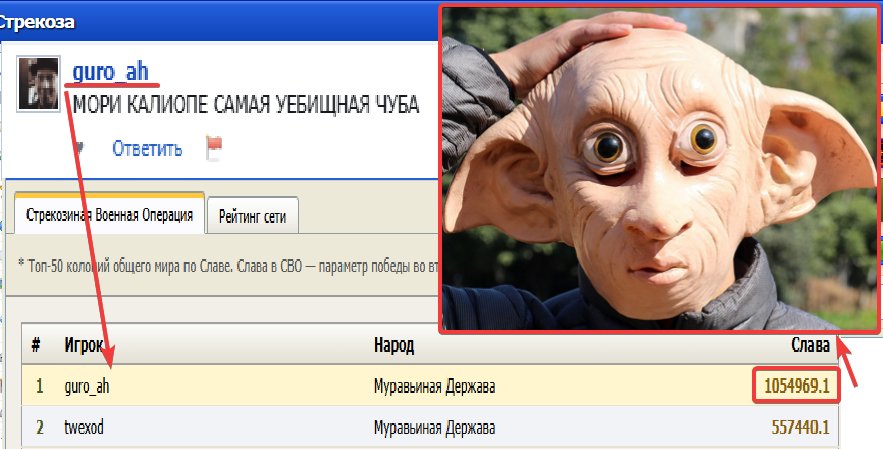The image size is (883, 449).
Task: Select player twexod in the ranking table
Action: click(84, 428)
